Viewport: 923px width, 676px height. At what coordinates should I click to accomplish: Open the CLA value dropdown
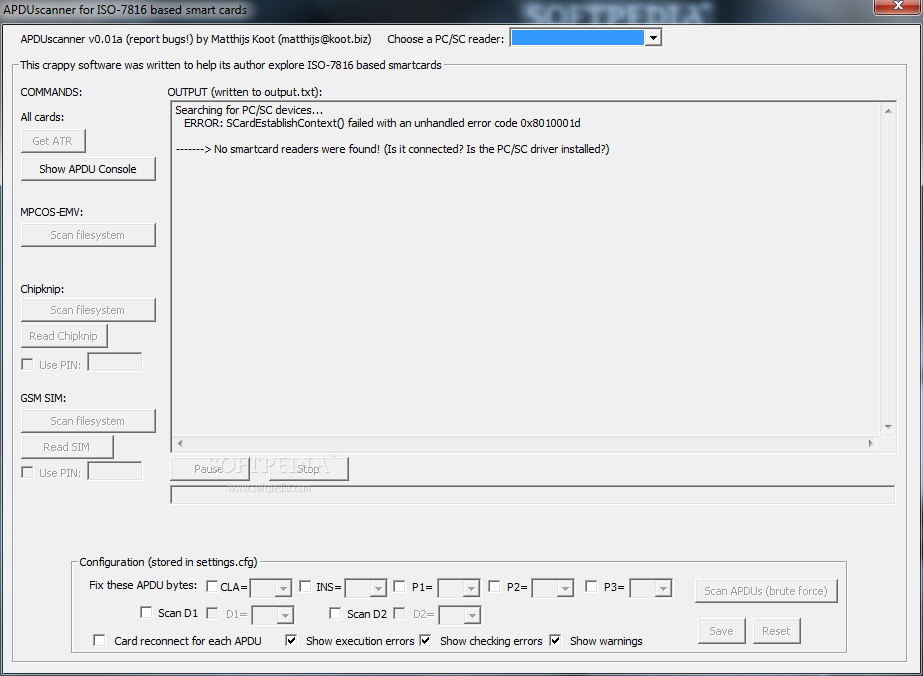pyautogui.click(x=283, y=588)
